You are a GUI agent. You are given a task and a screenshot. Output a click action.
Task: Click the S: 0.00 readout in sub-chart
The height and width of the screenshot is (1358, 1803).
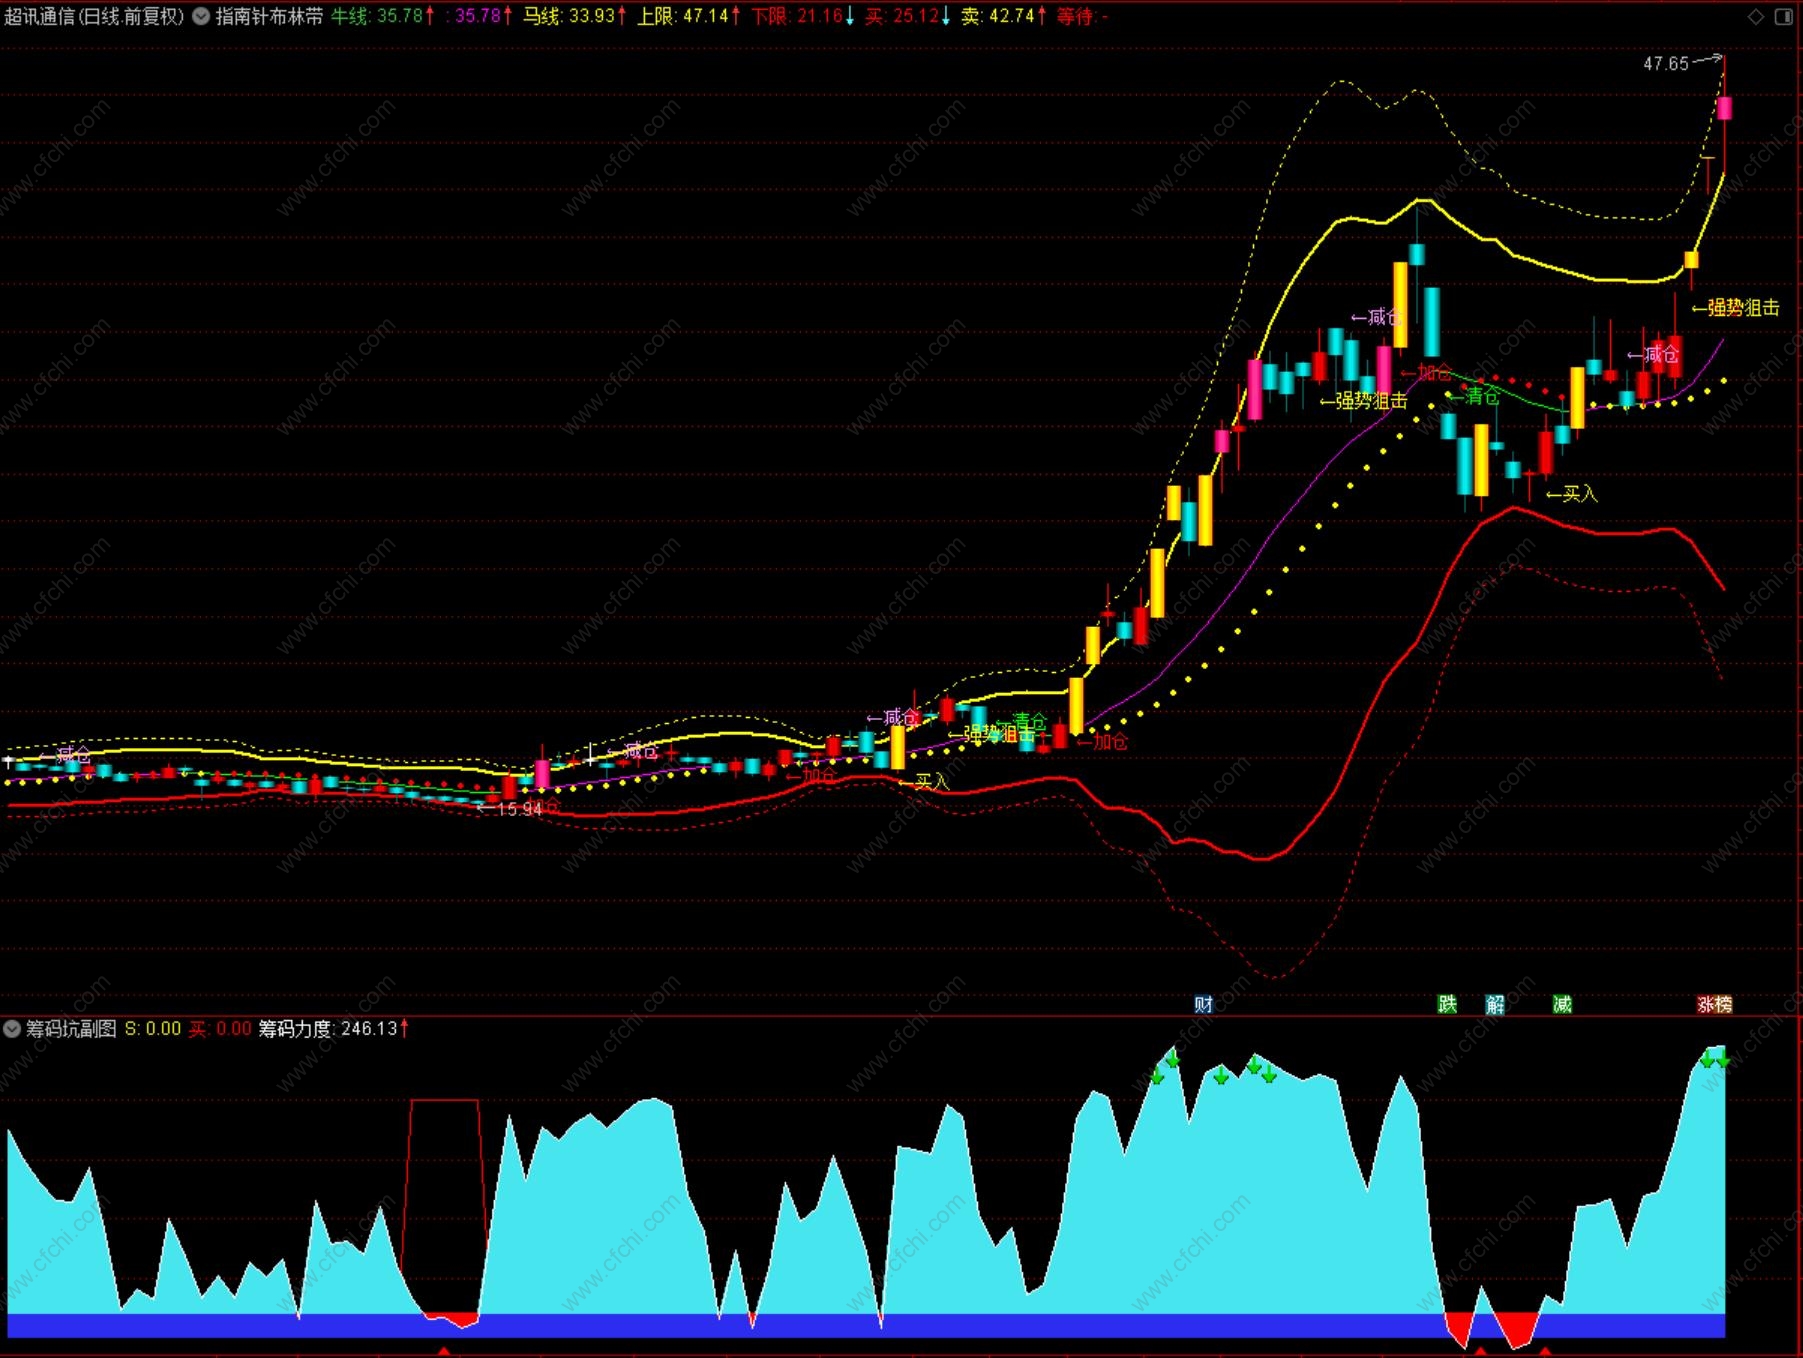(153, 1028)
